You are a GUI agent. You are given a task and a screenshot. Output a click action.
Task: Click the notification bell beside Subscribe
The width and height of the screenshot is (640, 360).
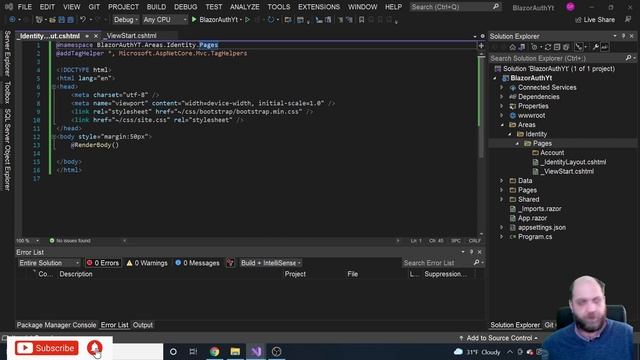tap(95, 348)
